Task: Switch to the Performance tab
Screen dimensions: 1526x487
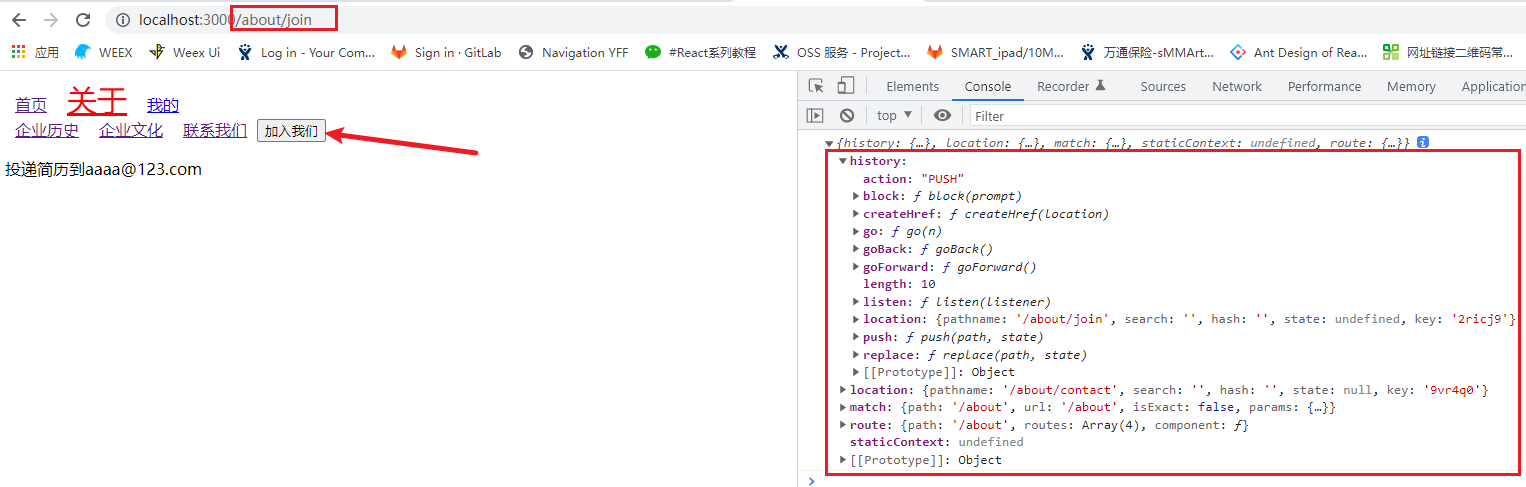Action: [x=1324, y=87]
